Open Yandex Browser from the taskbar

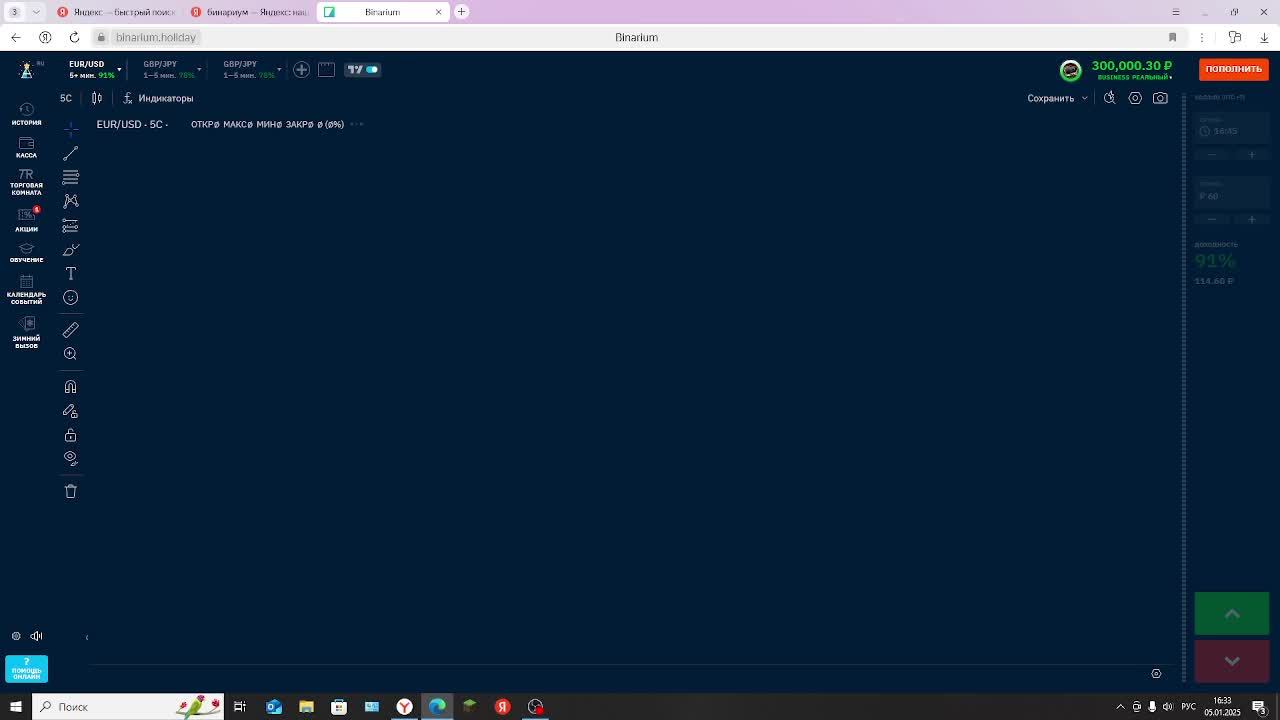coord(404,707)
